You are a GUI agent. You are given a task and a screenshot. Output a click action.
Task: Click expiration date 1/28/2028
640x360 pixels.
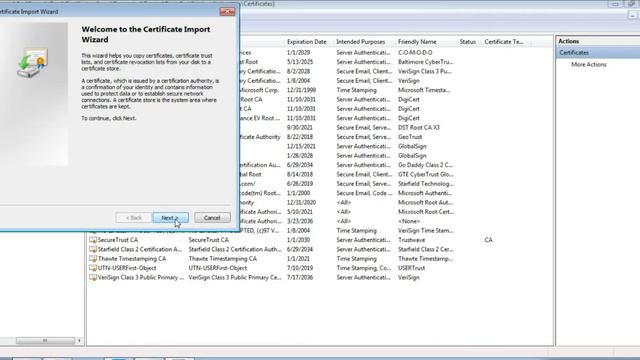point(300,156)
